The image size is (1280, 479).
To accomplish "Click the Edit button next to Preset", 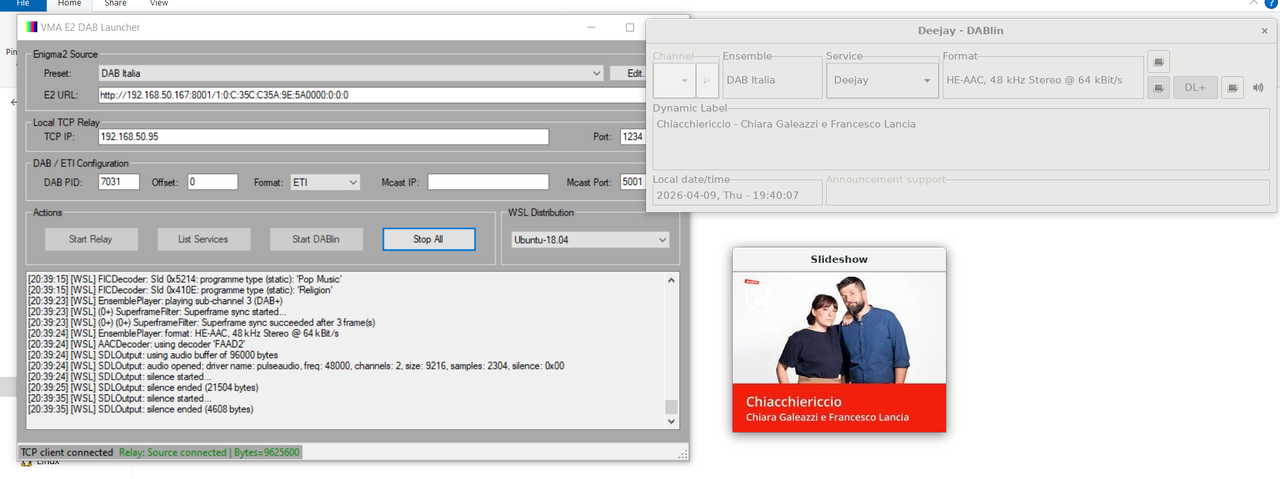I will tap(633, 73).
